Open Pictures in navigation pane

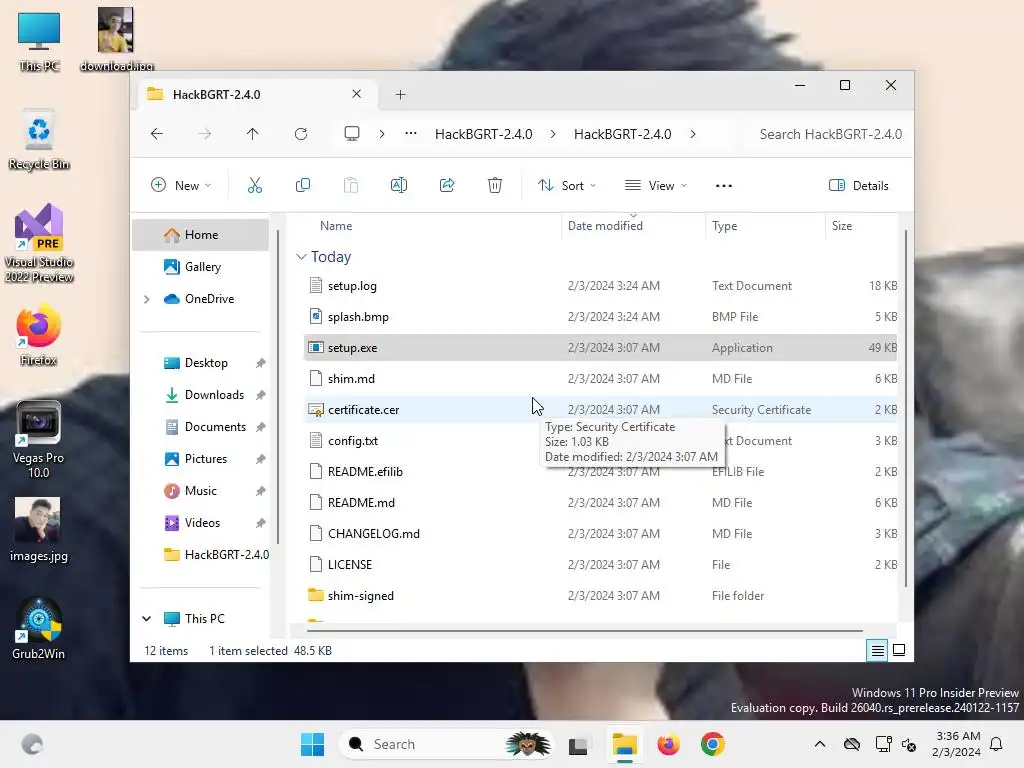[x=205, y=459]
